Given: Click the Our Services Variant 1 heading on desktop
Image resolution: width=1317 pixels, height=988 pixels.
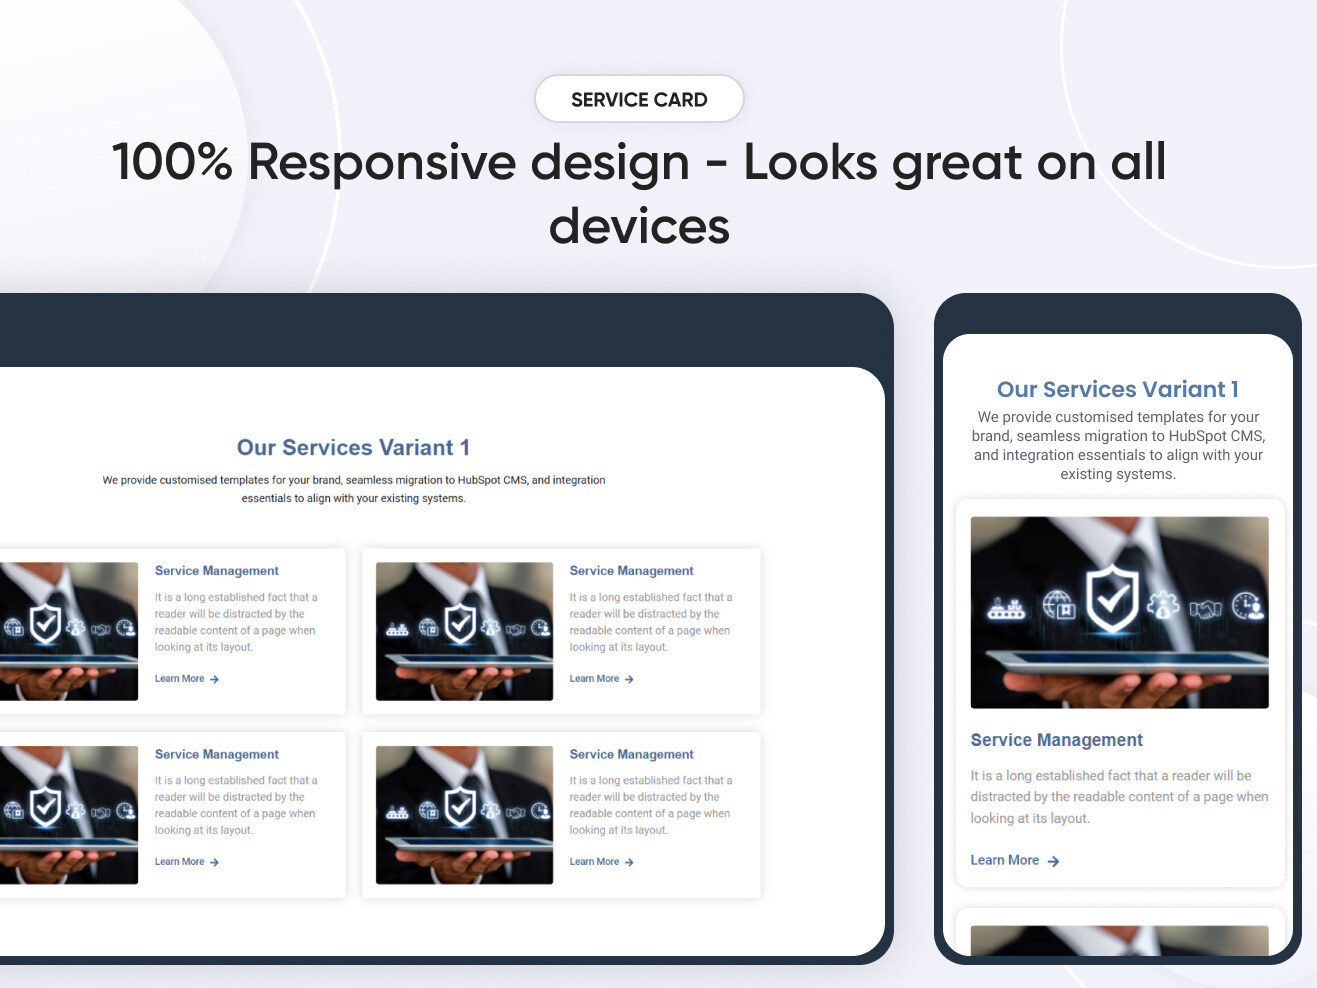Looking at the screenshot, I should [353, 447].
